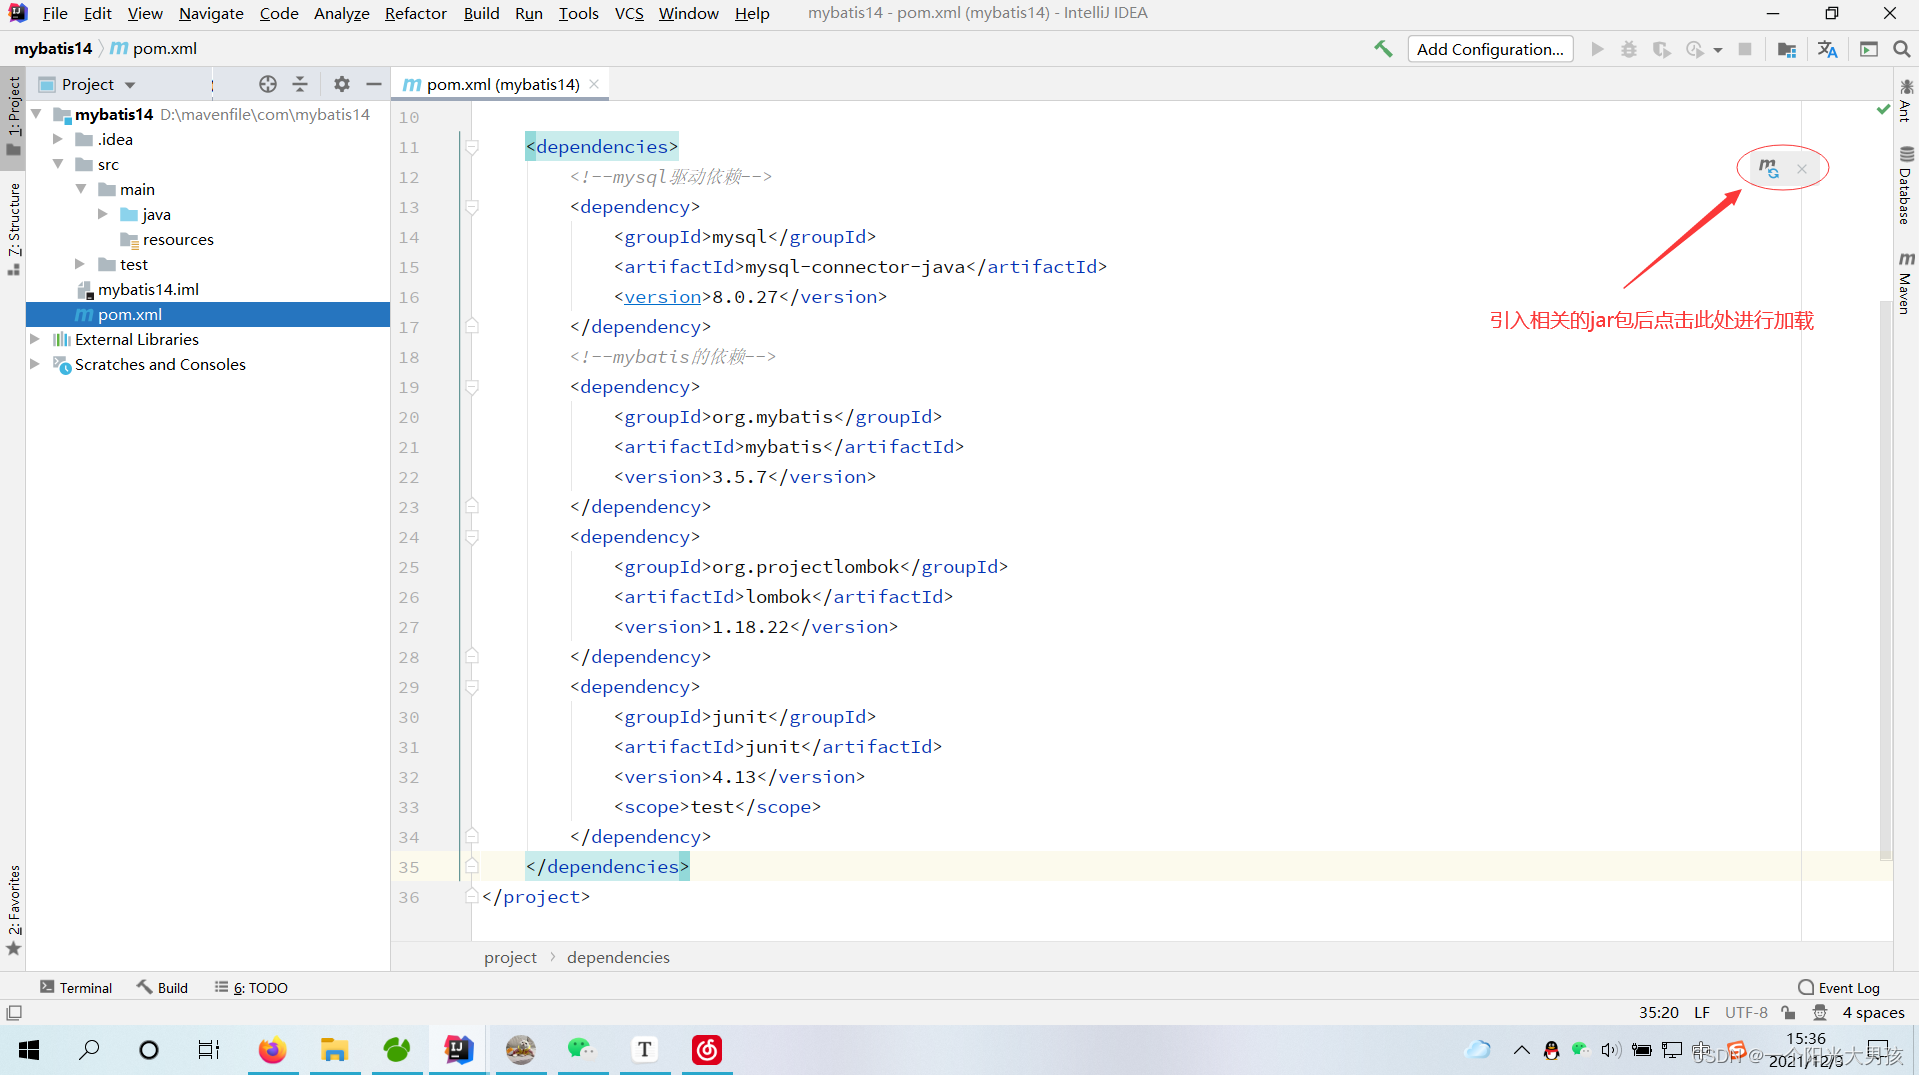1919x1075 pixels.
Task: Click the 'project' breadcrumb
Action: tap(510, 957)
